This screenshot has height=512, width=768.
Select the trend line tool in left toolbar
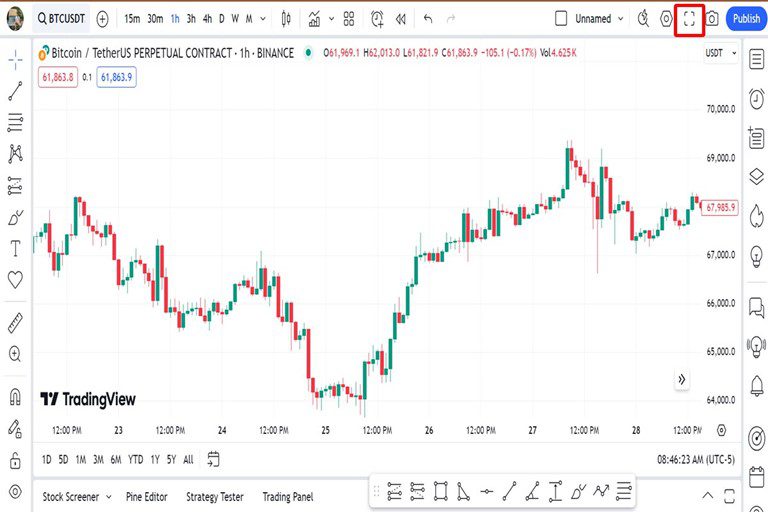15,91
